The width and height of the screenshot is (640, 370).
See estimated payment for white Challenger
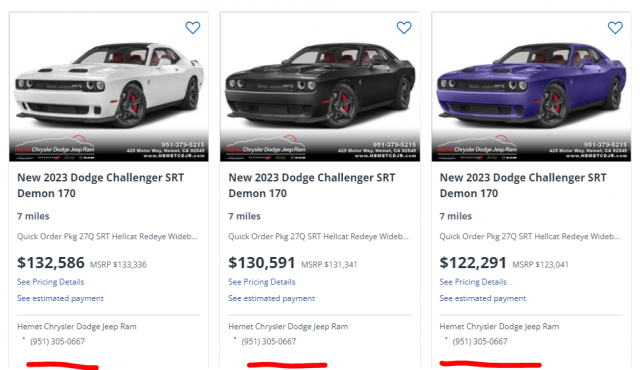click(60, 298)
